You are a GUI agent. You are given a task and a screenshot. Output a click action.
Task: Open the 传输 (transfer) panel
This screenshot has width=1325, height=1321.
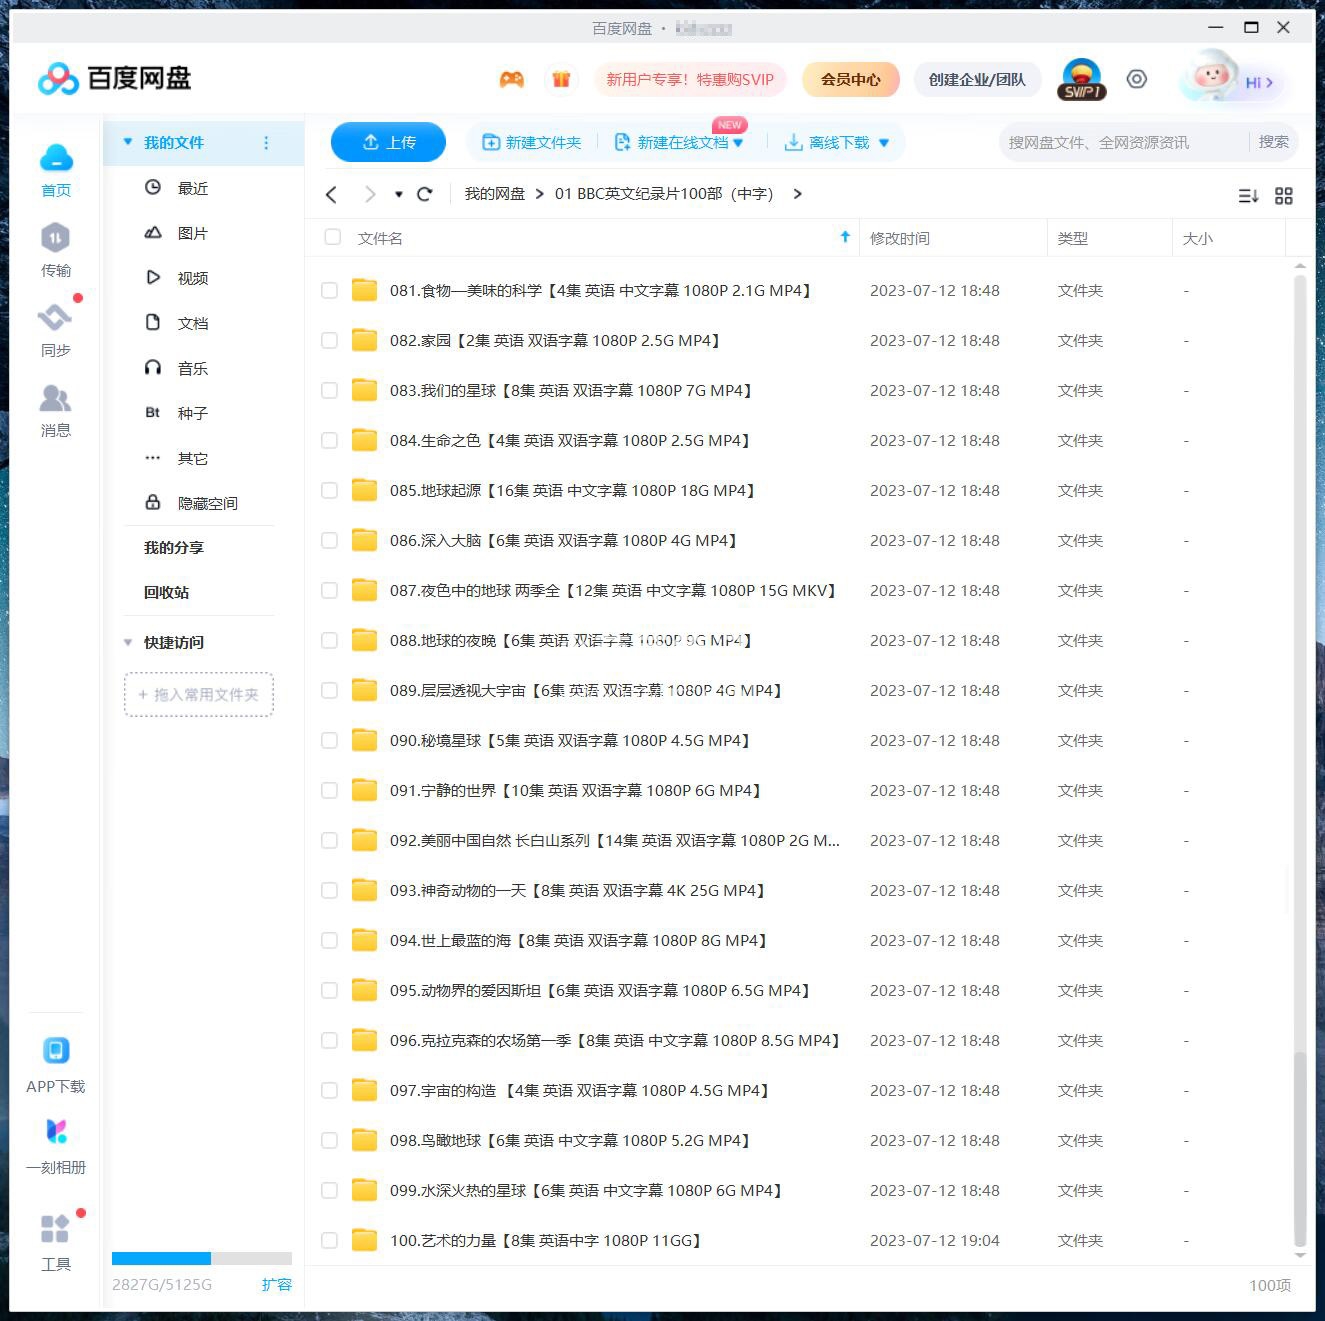click(55, 250)
